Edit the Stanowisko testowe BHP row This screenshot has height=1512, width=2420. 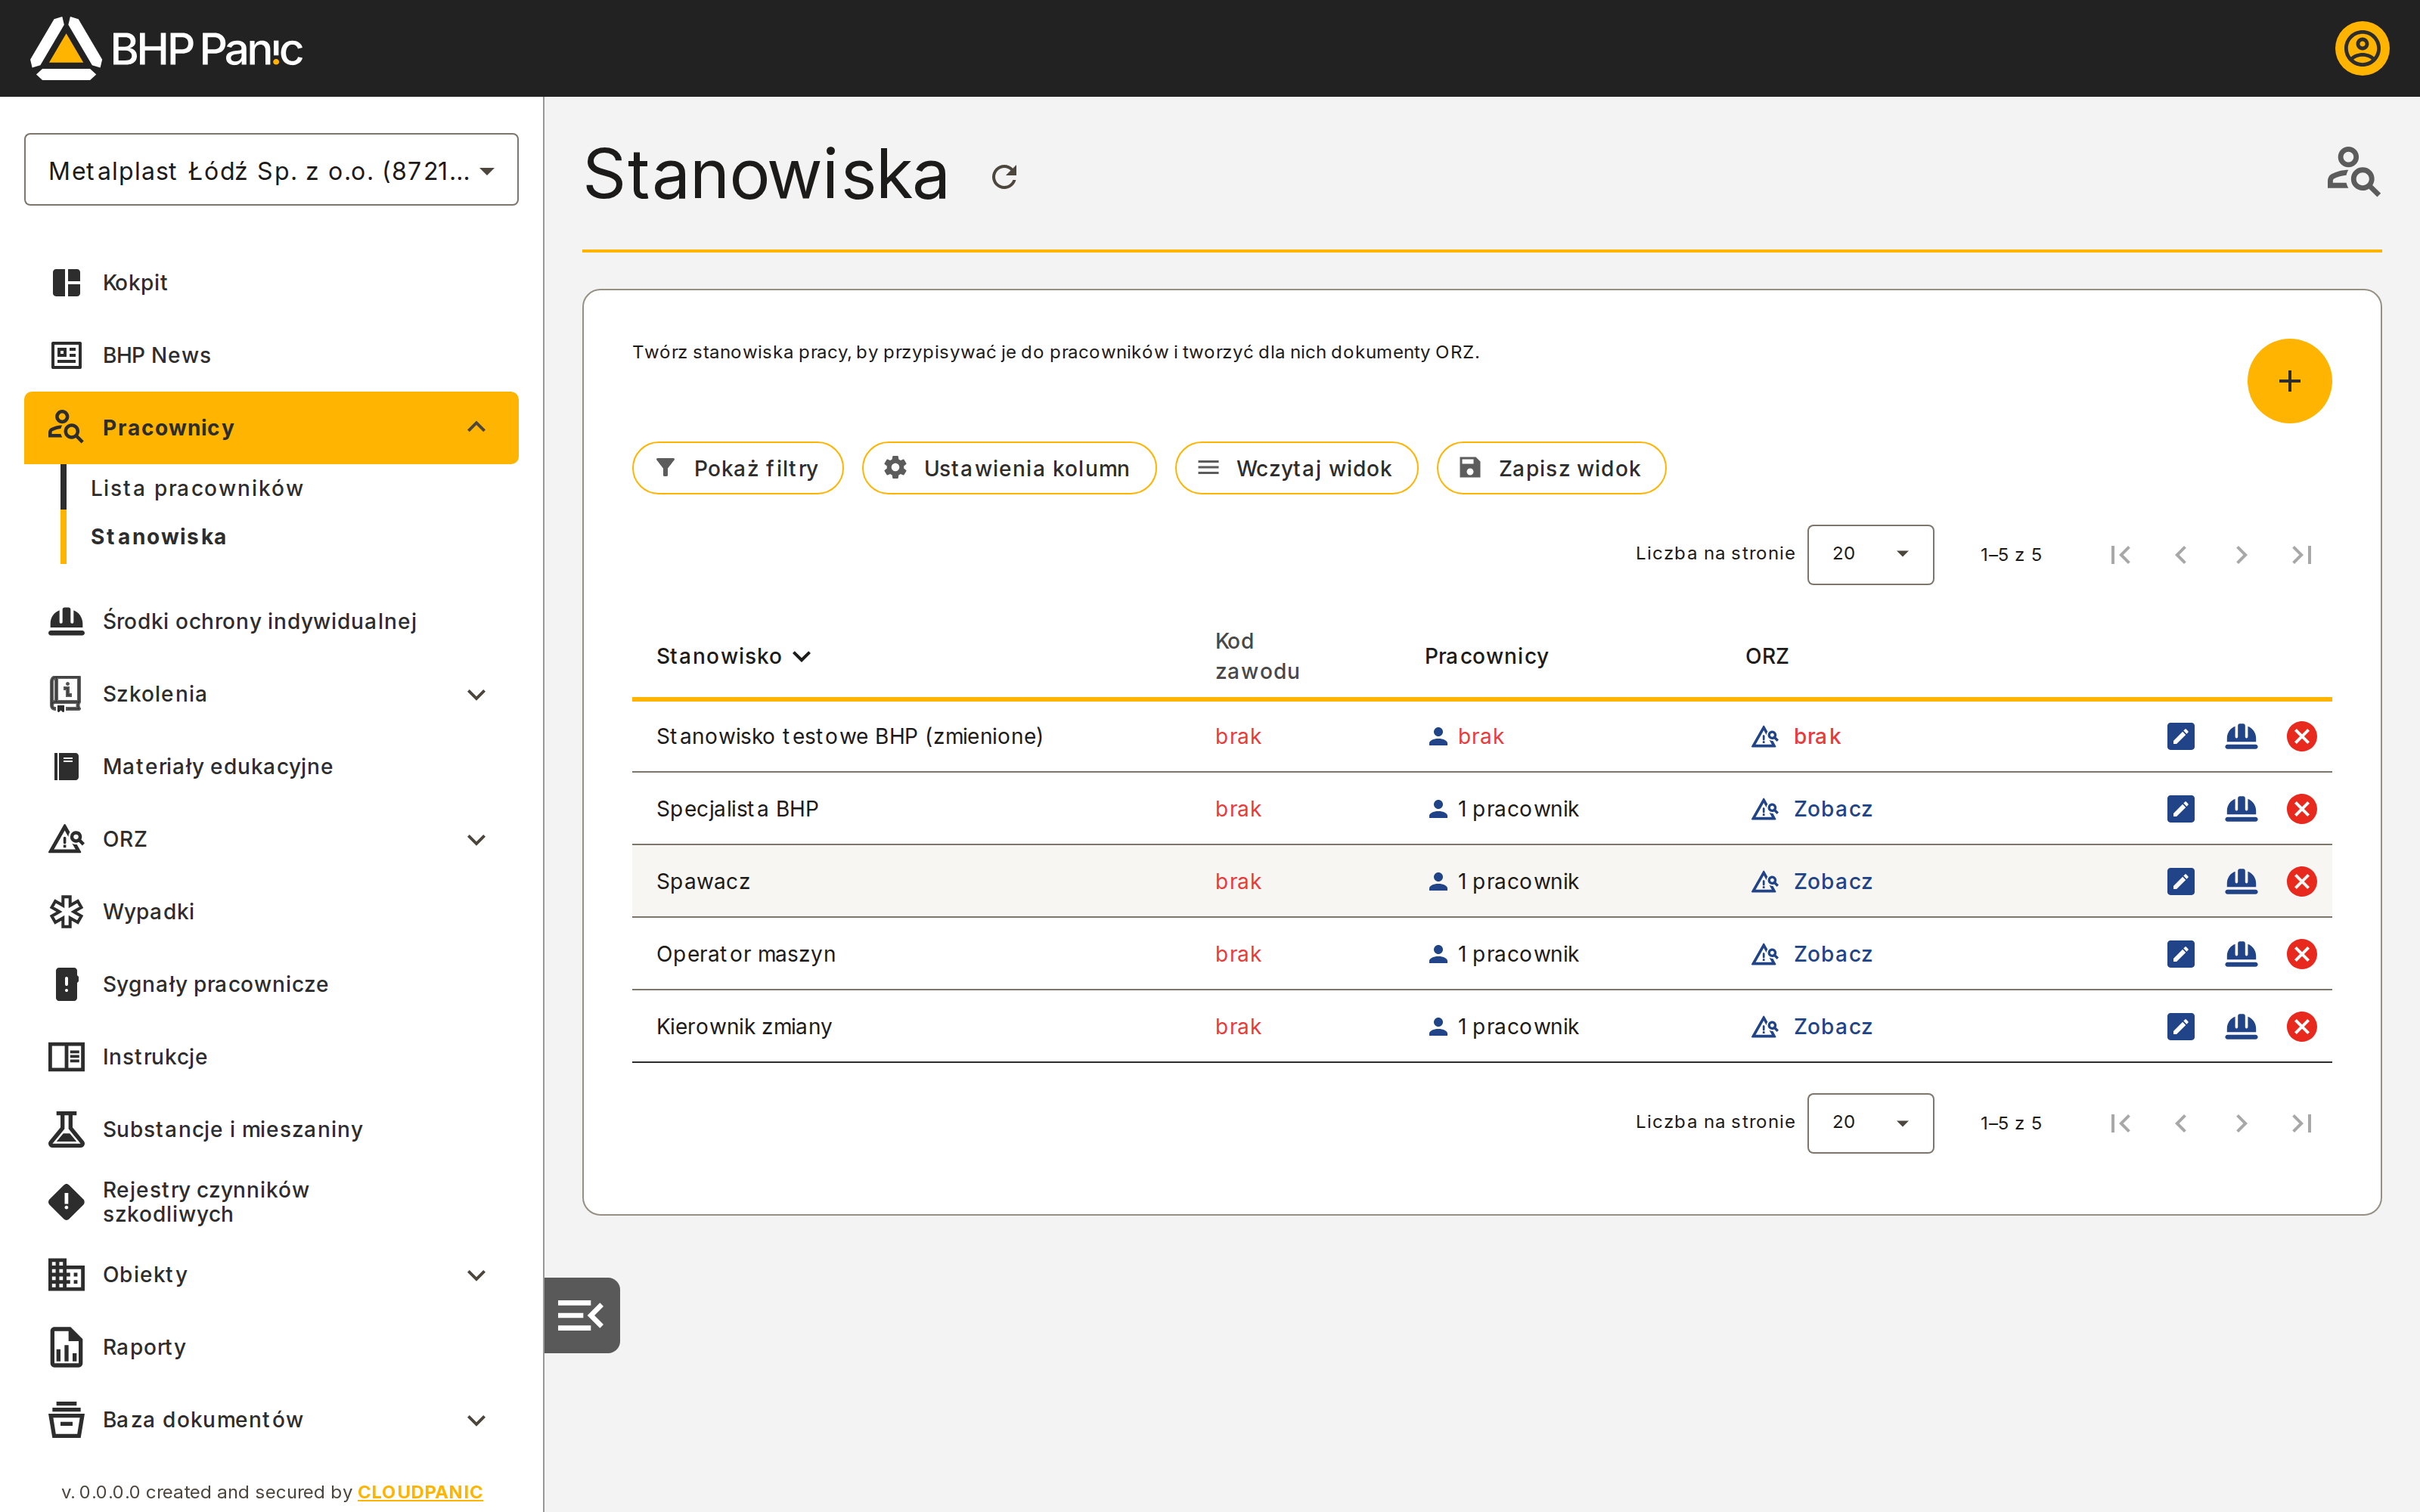[2180, 736]
